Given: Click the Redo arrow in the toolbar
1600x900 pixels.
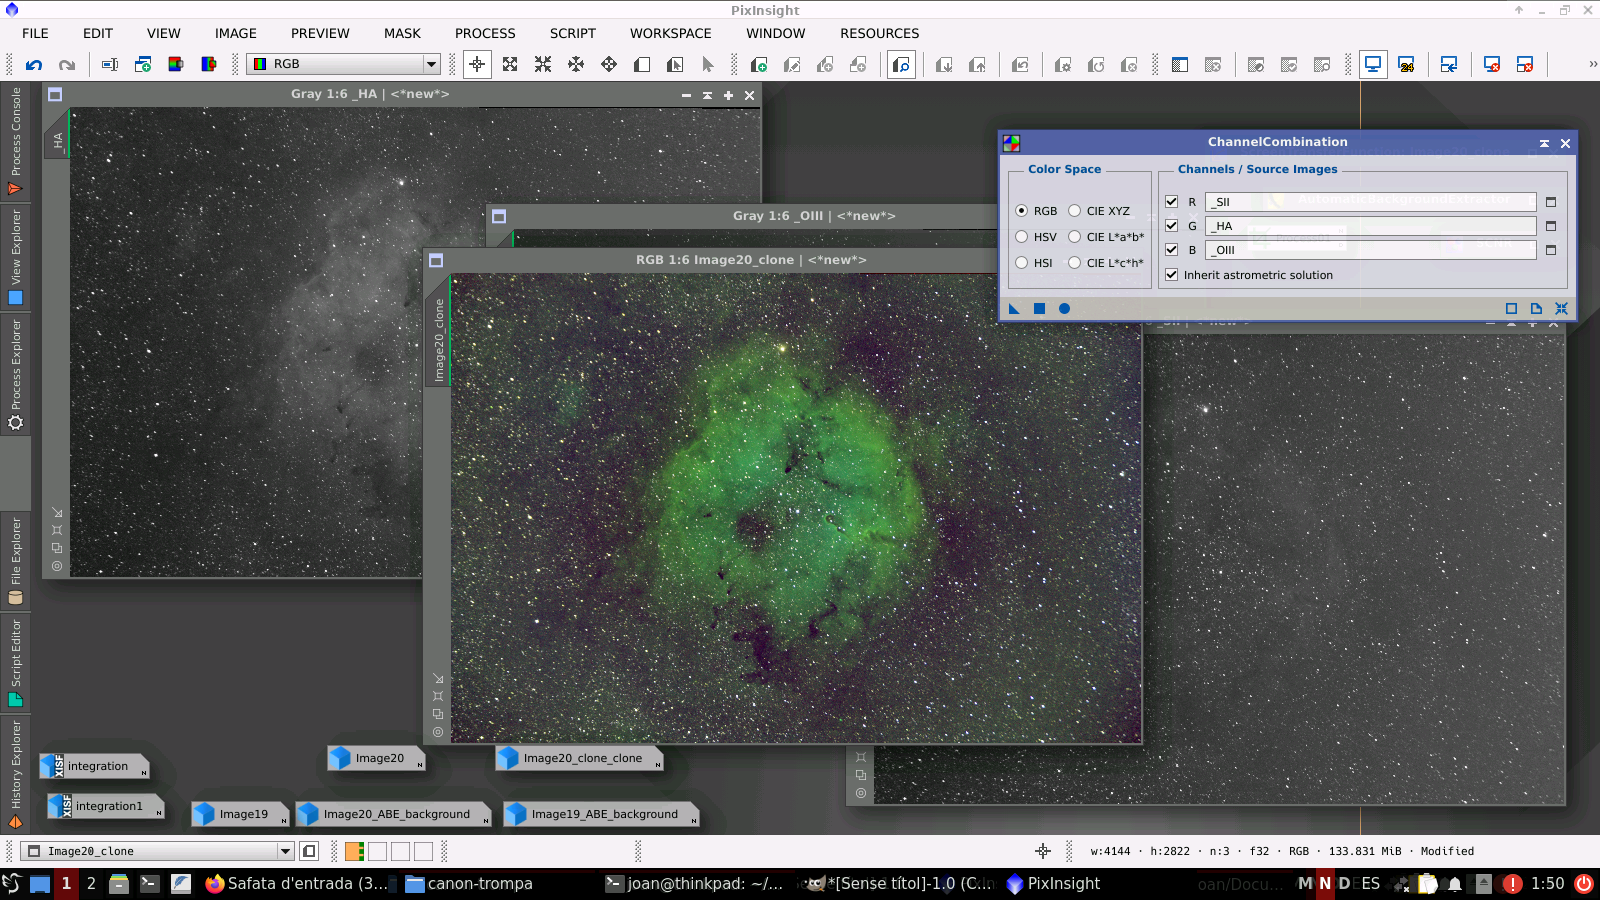Looking at the screenshot, I should [67, 65].
